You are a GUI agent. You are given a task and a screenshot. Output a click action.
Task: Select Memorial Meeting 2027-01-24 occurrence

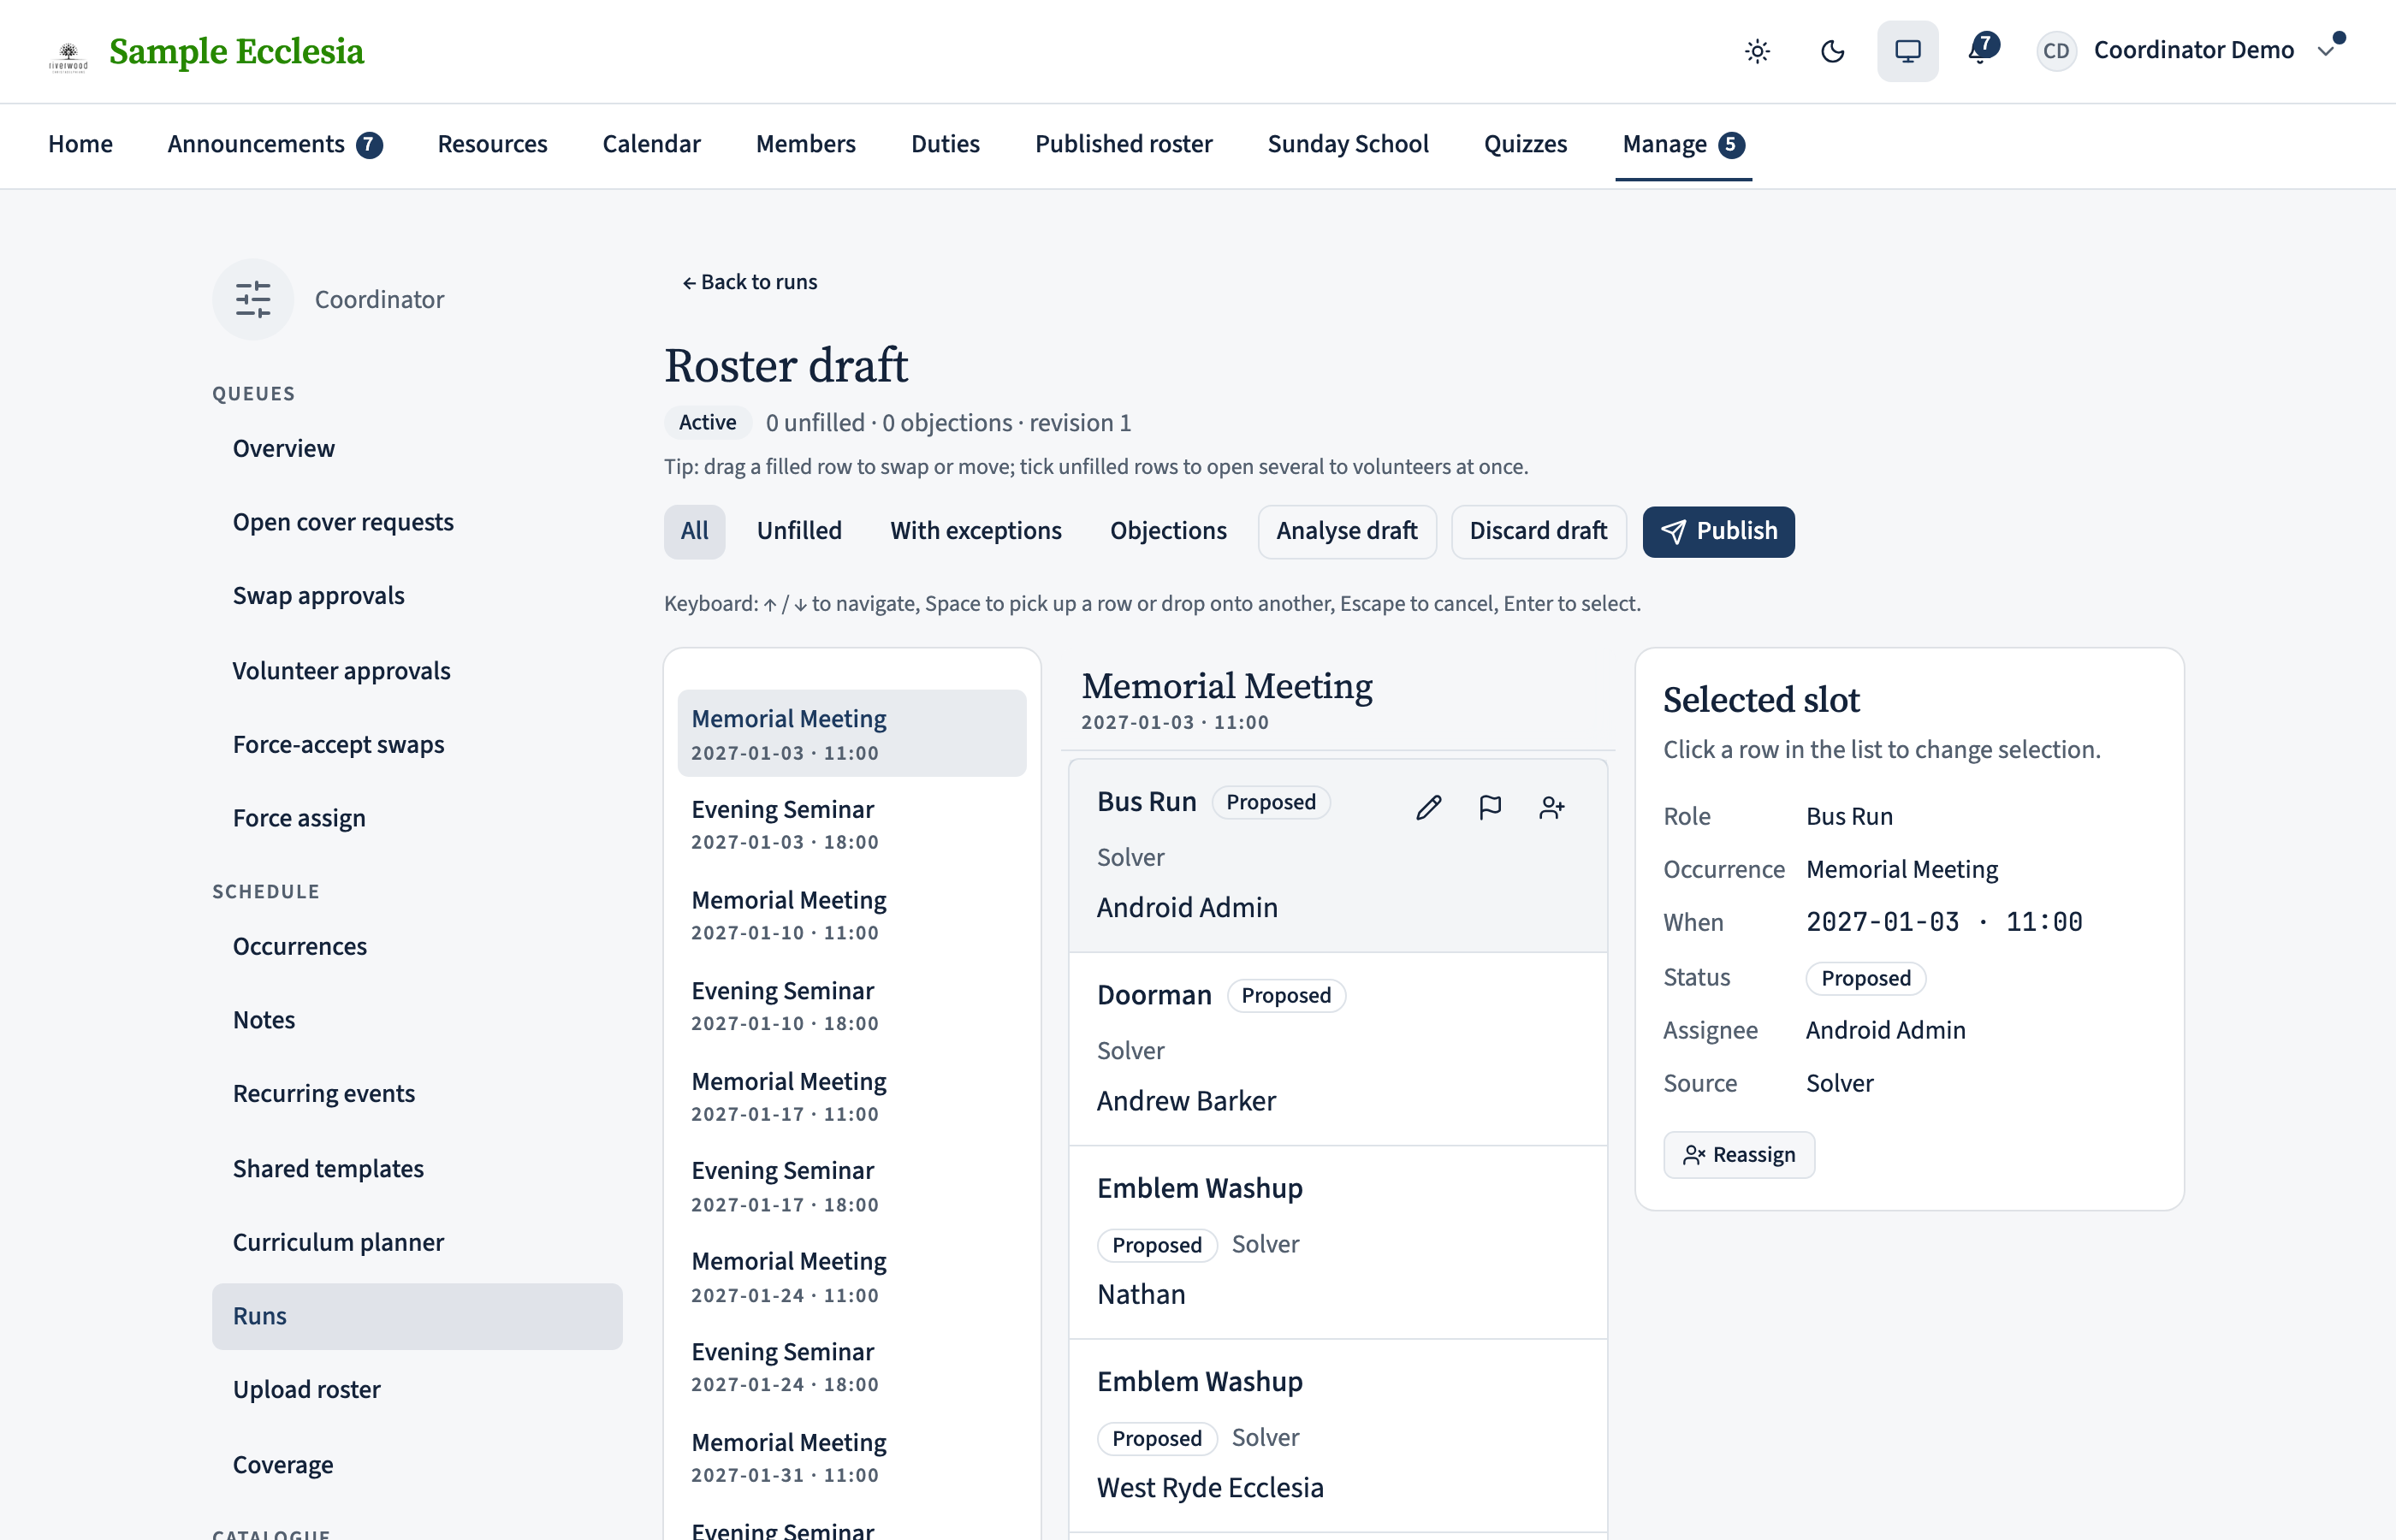coord(852,1277)
